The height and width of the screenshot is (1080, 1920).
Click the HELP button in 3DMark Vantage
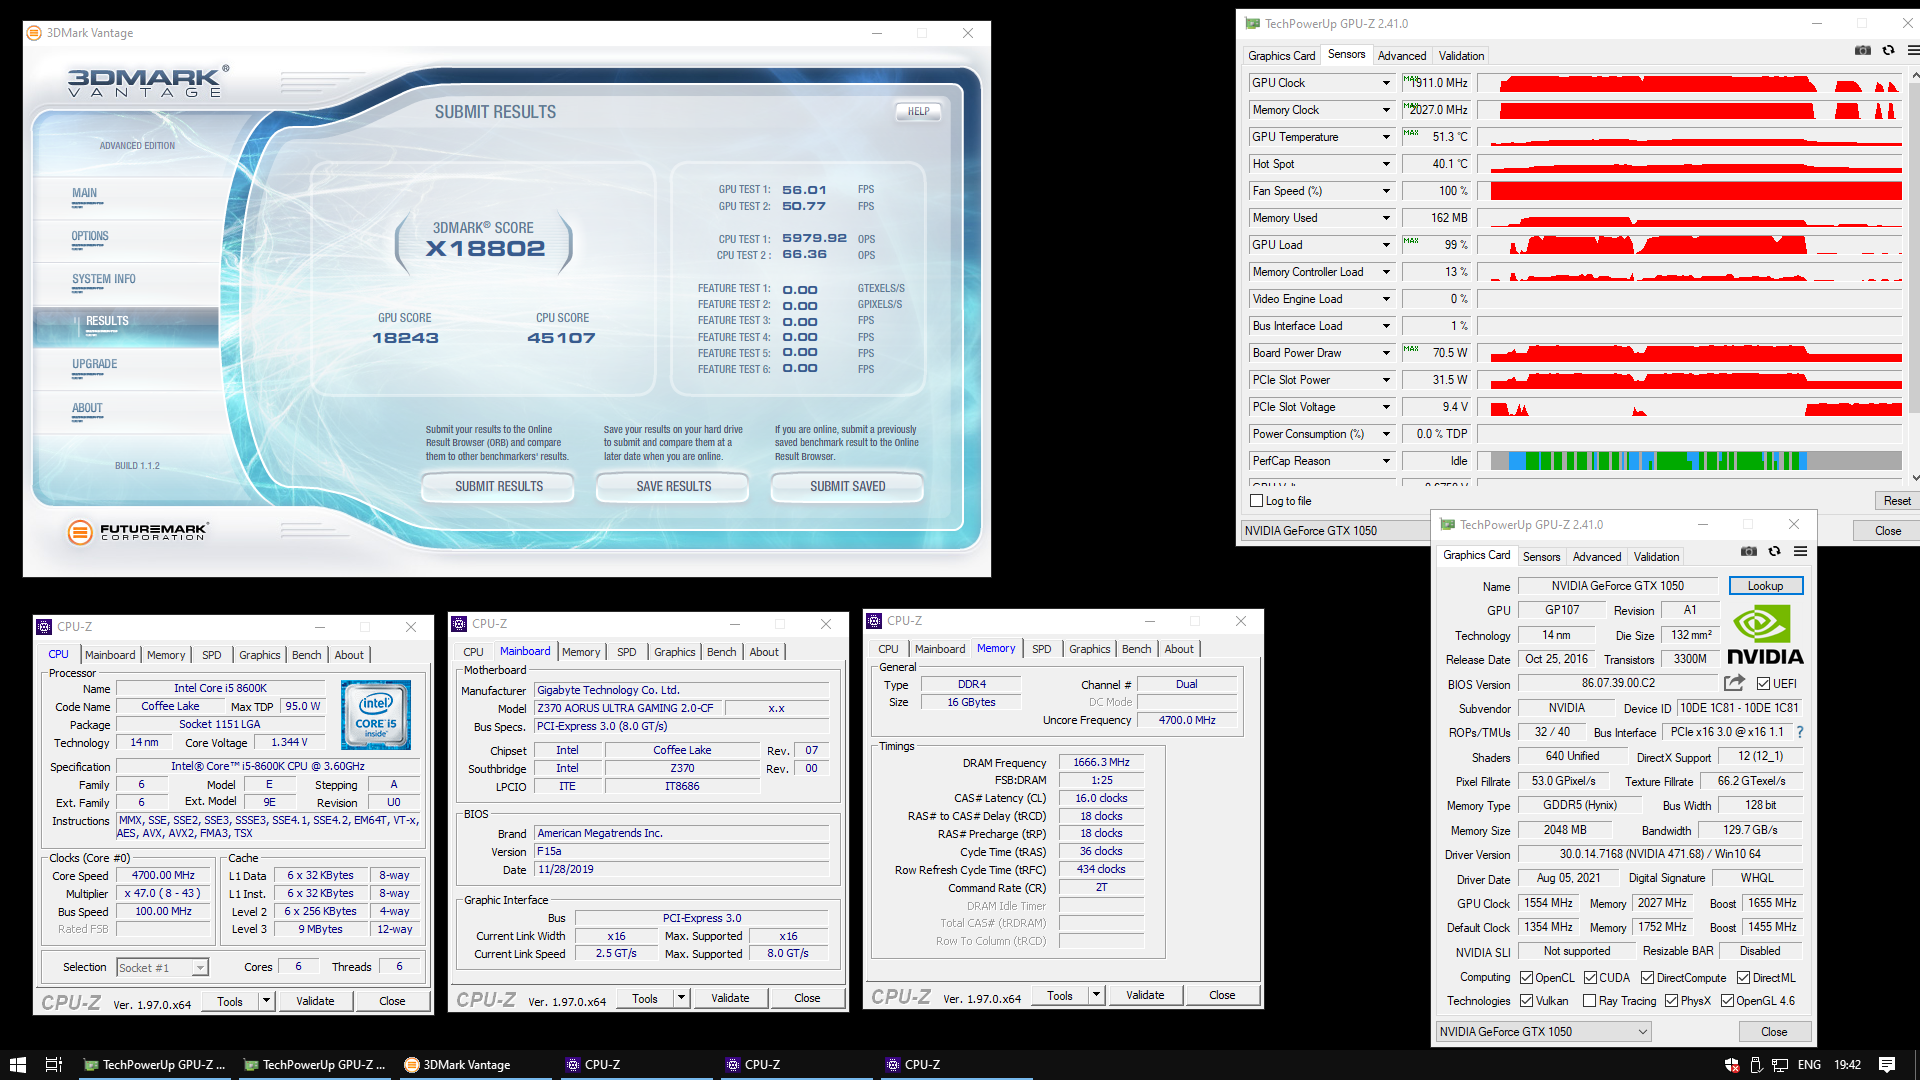[x=919, y=112]
